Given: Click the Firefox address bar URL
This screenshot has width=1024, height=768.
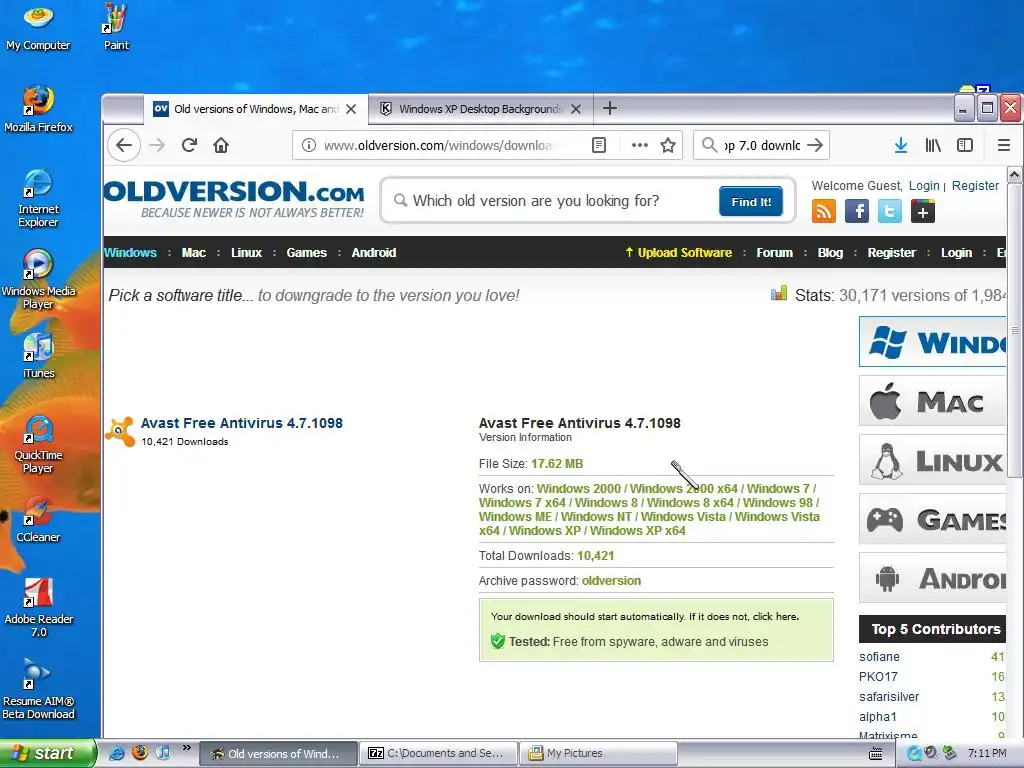Looking at the screenshot, I should (x=438, y=145).
